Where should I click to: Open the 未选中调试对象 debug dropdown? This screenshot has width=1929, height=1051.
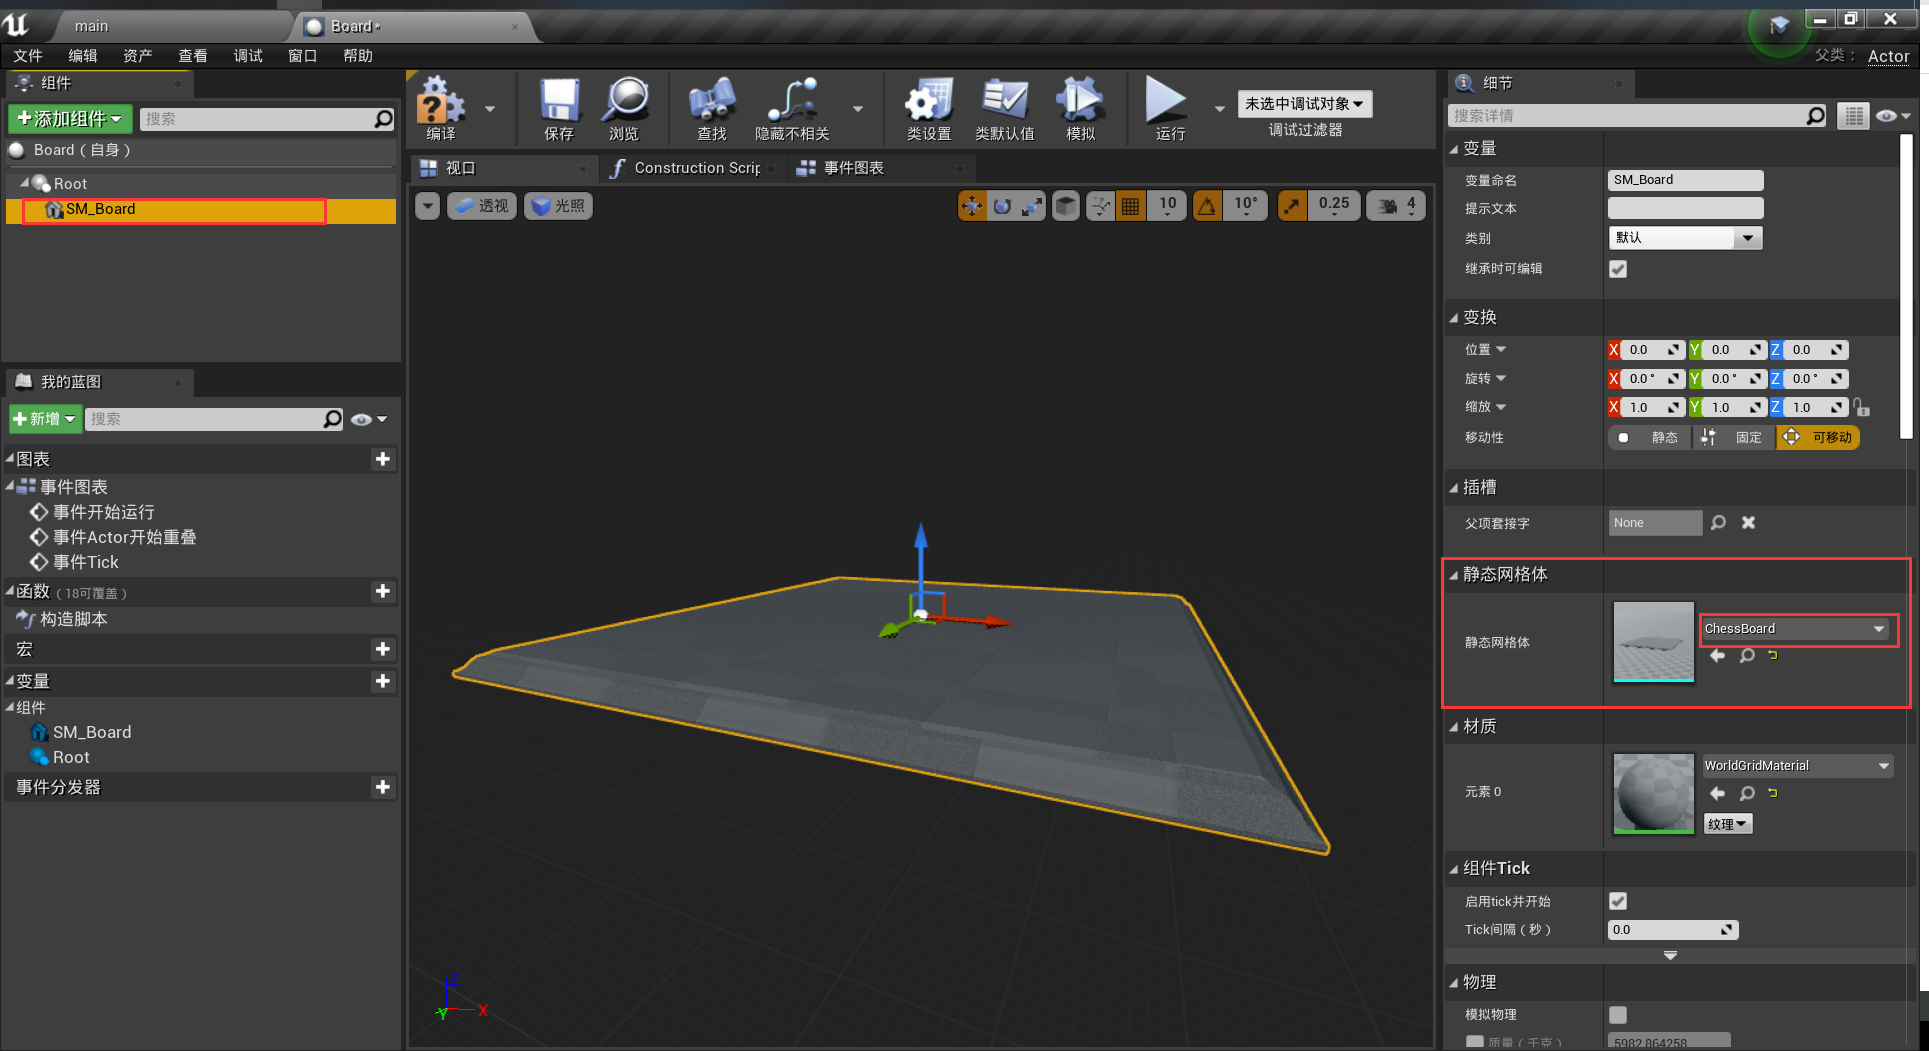click(x=1304, y=104)
